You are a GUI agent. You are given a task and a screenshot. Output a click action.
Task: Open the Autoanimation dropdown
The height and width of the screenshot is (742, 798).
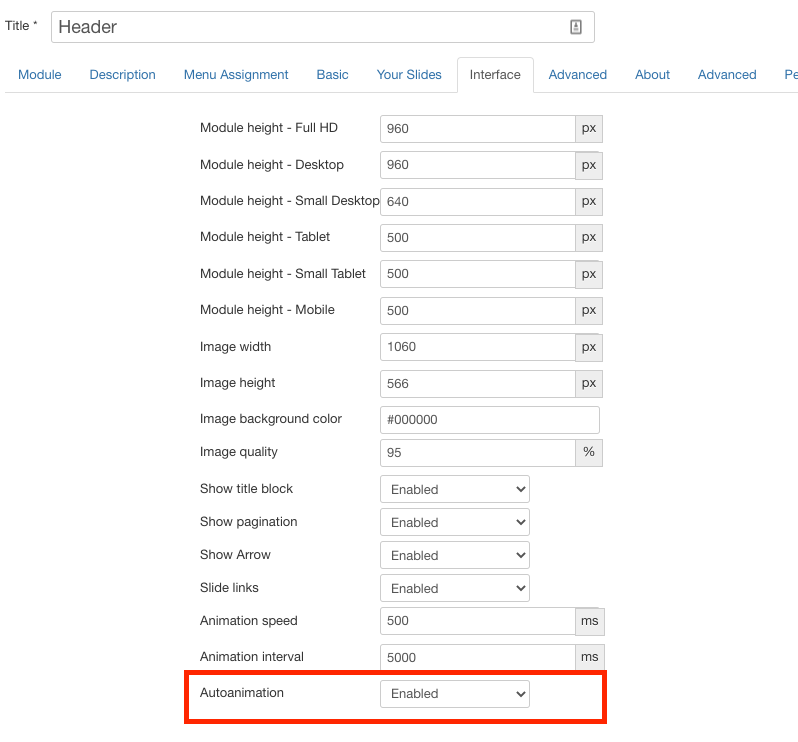454,694
